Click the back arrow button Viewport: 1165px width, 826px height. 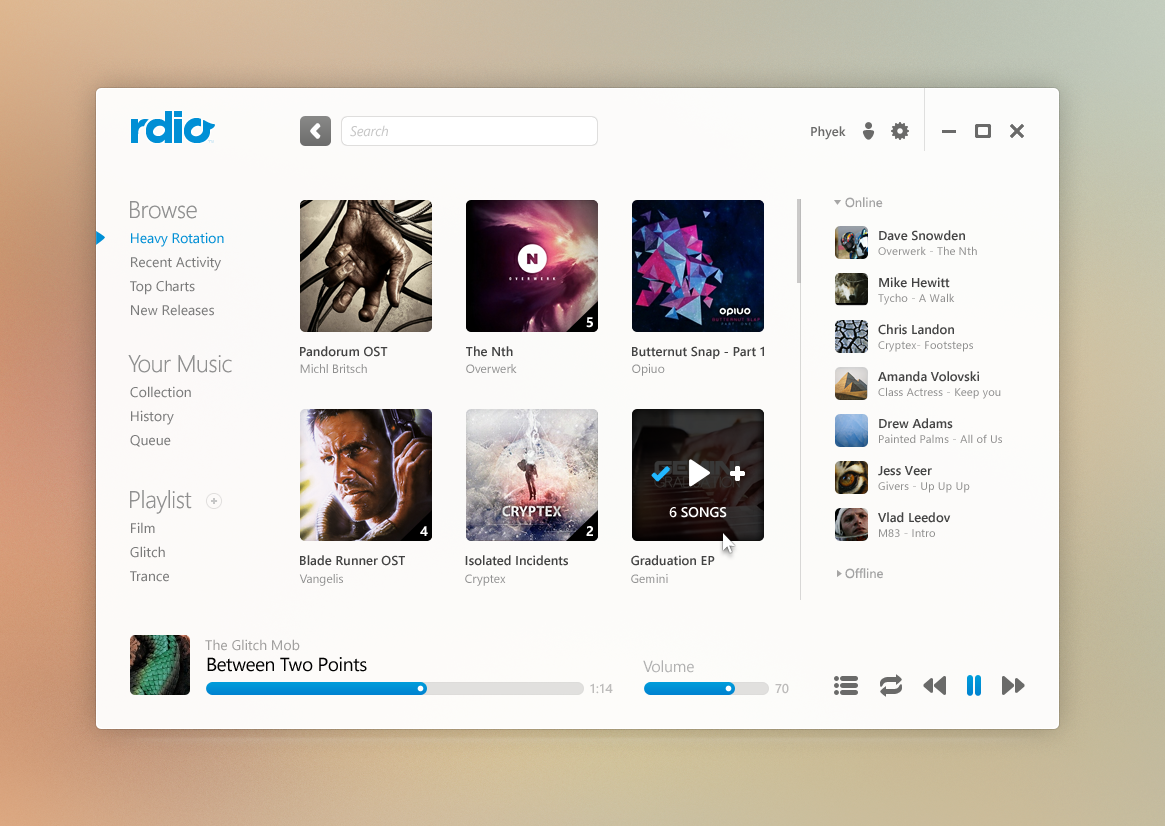click(x=315, y=131)
